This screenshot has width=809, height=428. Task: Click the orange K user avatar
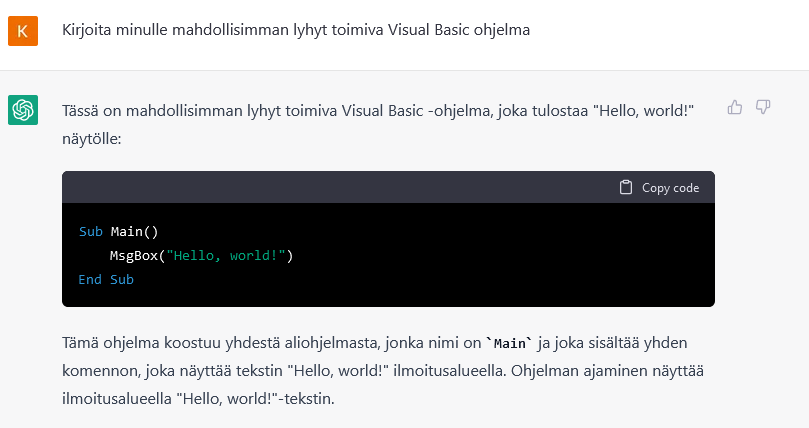pyautogui.click(x=23, y=31)
